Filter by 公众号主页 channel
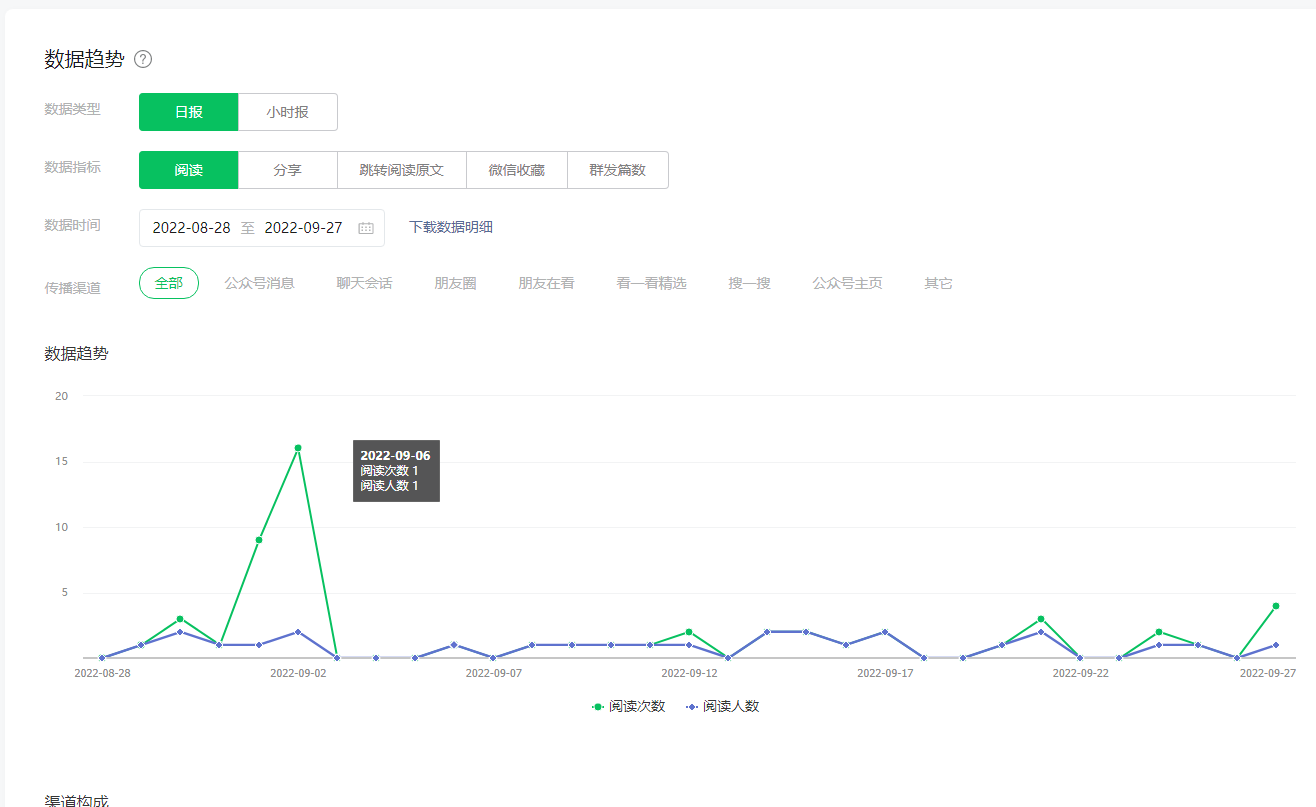The height and width of the screenshot is (807, 1316). click(x=848, y=283)
